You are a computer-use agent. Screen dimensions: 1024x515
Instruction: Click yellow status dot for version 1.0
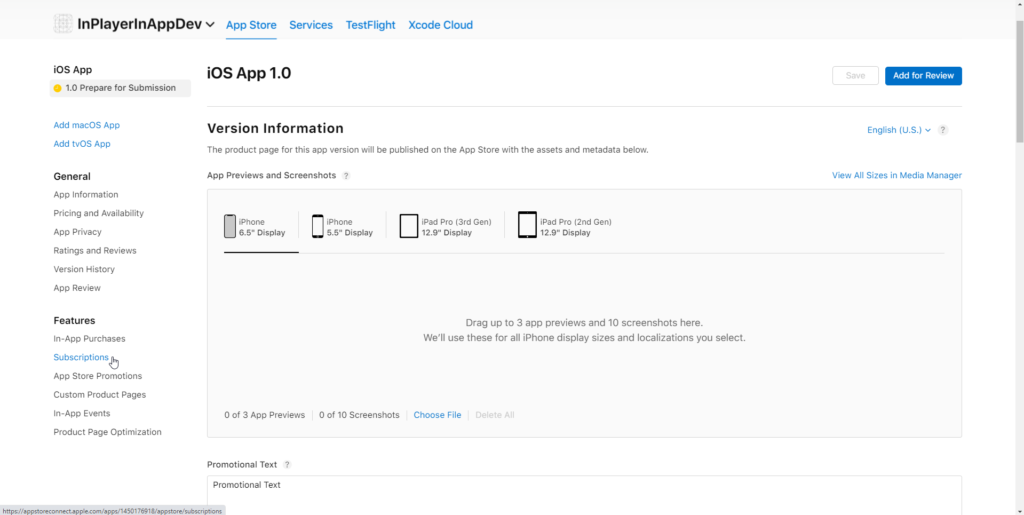click(x=57, y=88)
